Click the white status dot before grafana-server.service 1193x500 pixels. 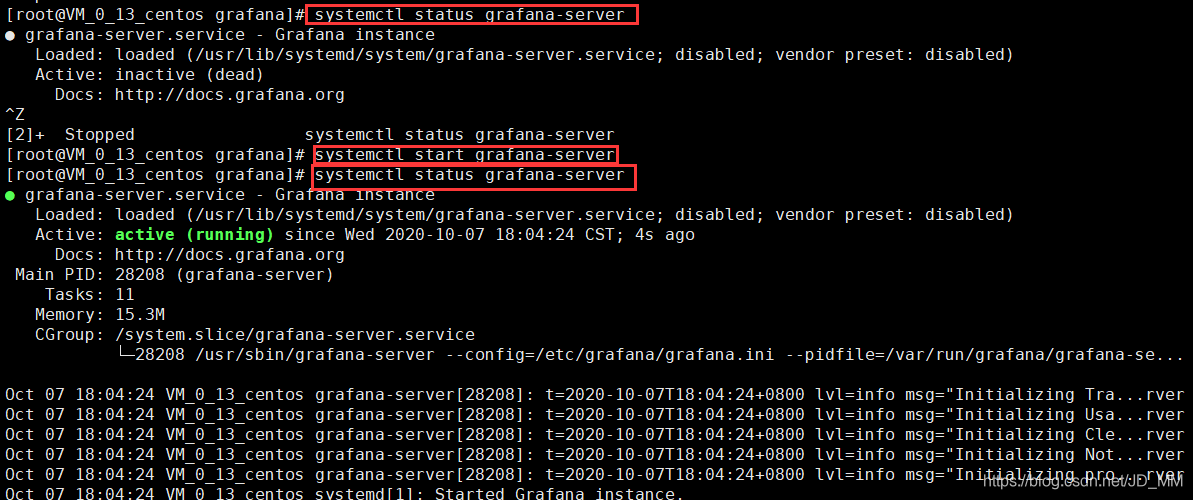10,35
